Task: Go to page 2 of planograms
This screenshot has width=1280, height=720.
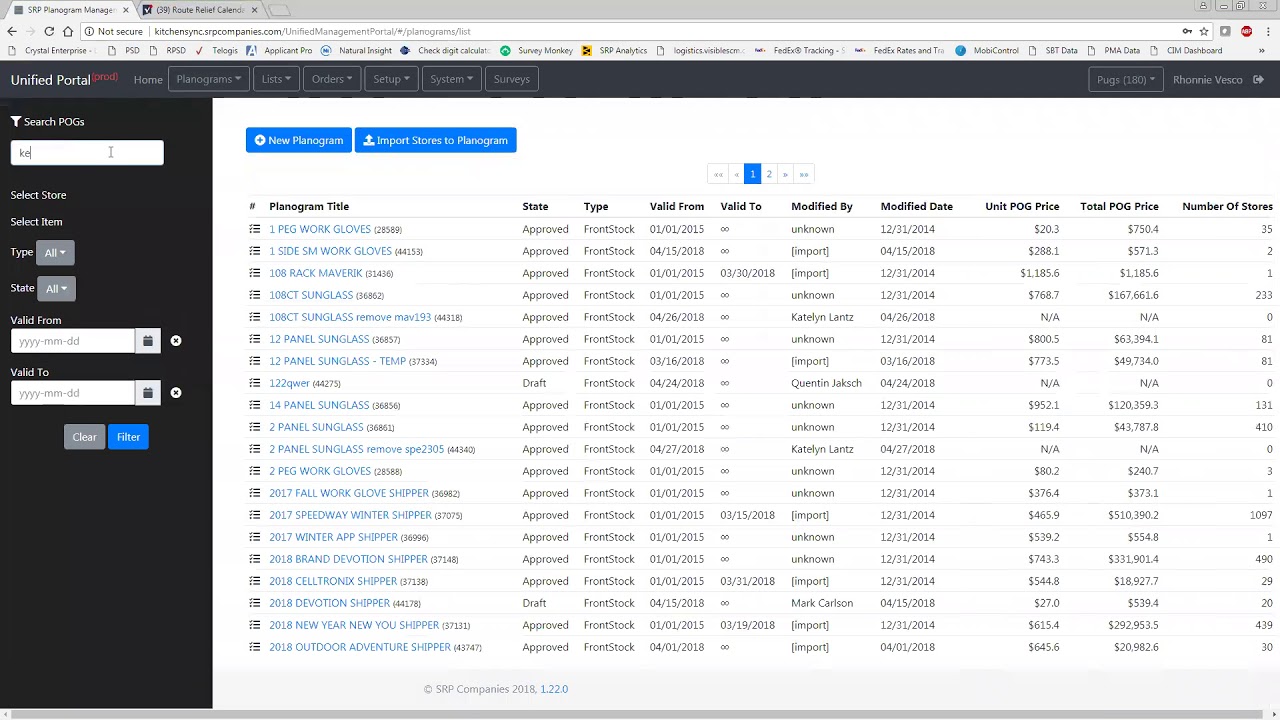Action: pyautogui.click(x=769, y=174)
